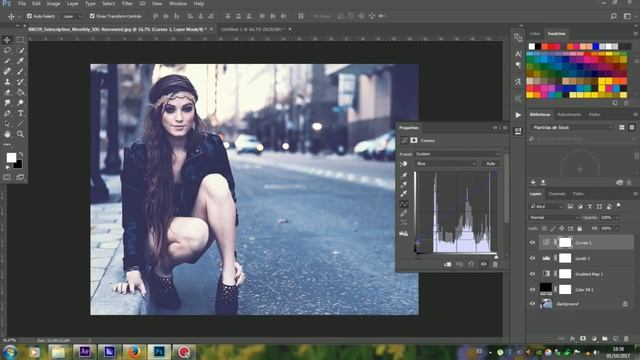Viewport: 640px width, 360px height.
Task: Open the Edit Toolbar three-dots button
Action: [7, 144]
